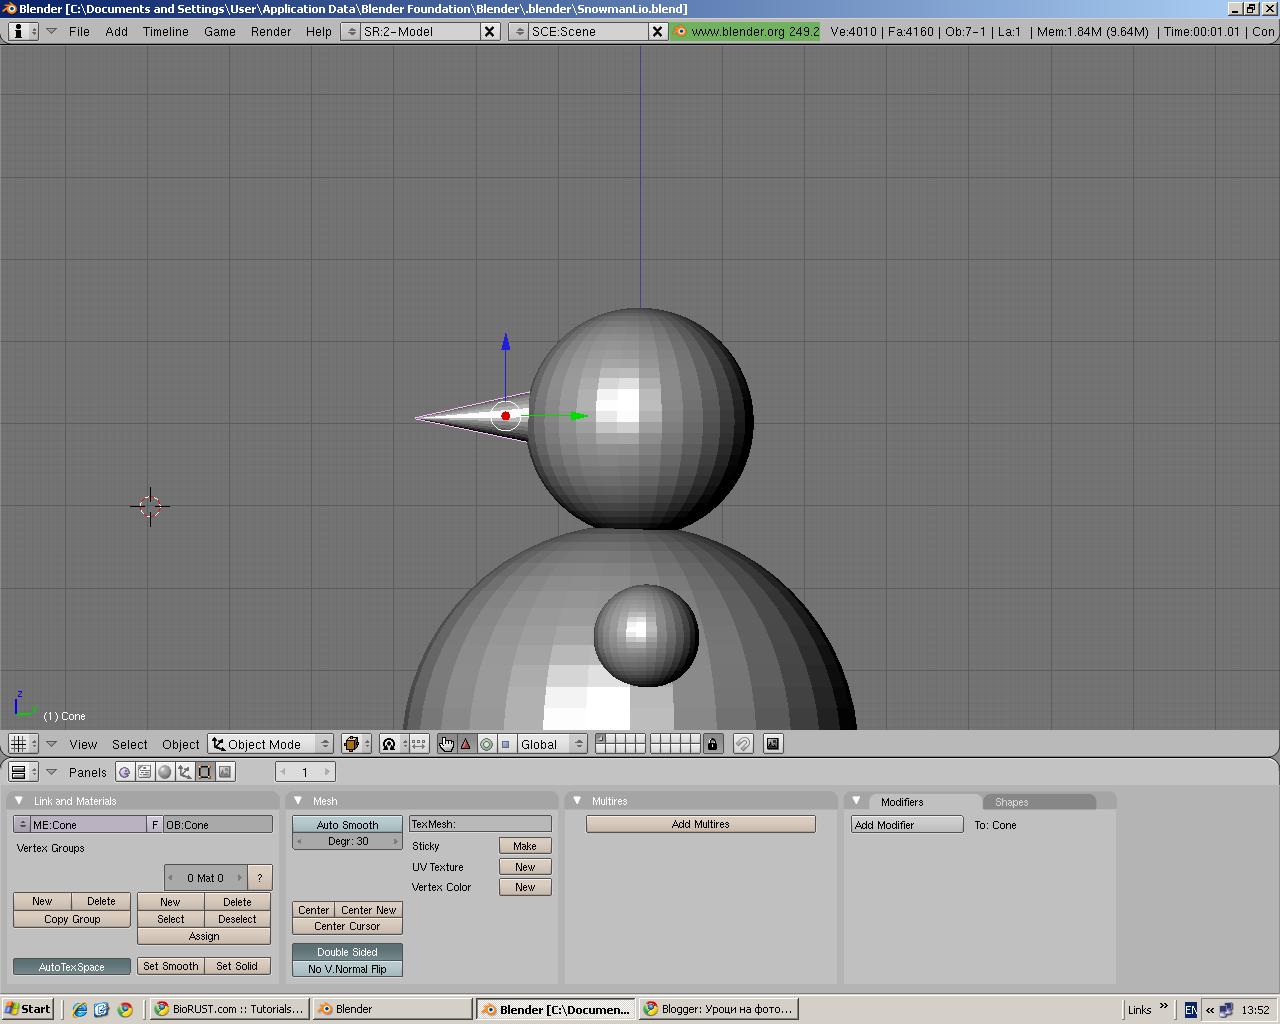Click the Add Modifier button
This screenshot has height=1024, width=1280.
[905, 824]
